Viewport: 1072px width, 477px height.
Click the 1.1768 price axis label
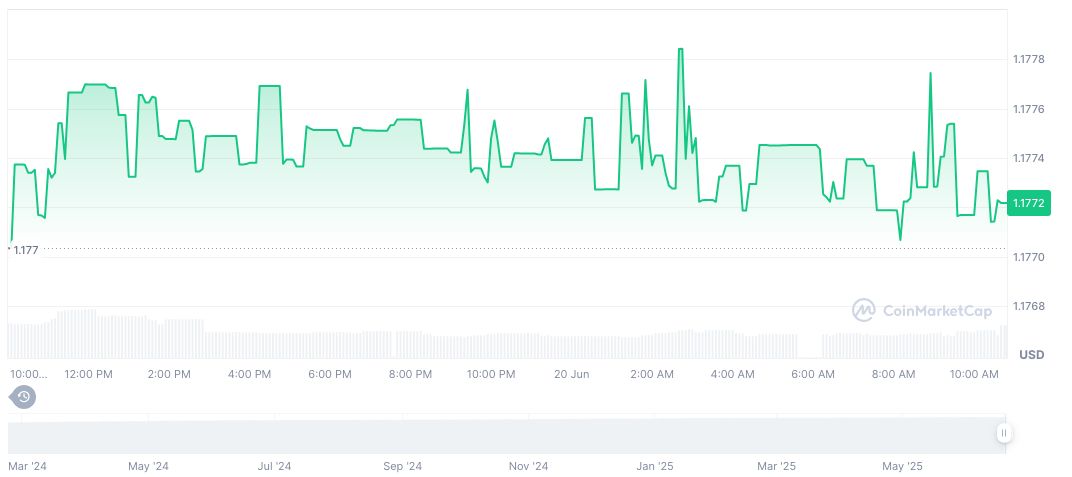click(1029, 306)
